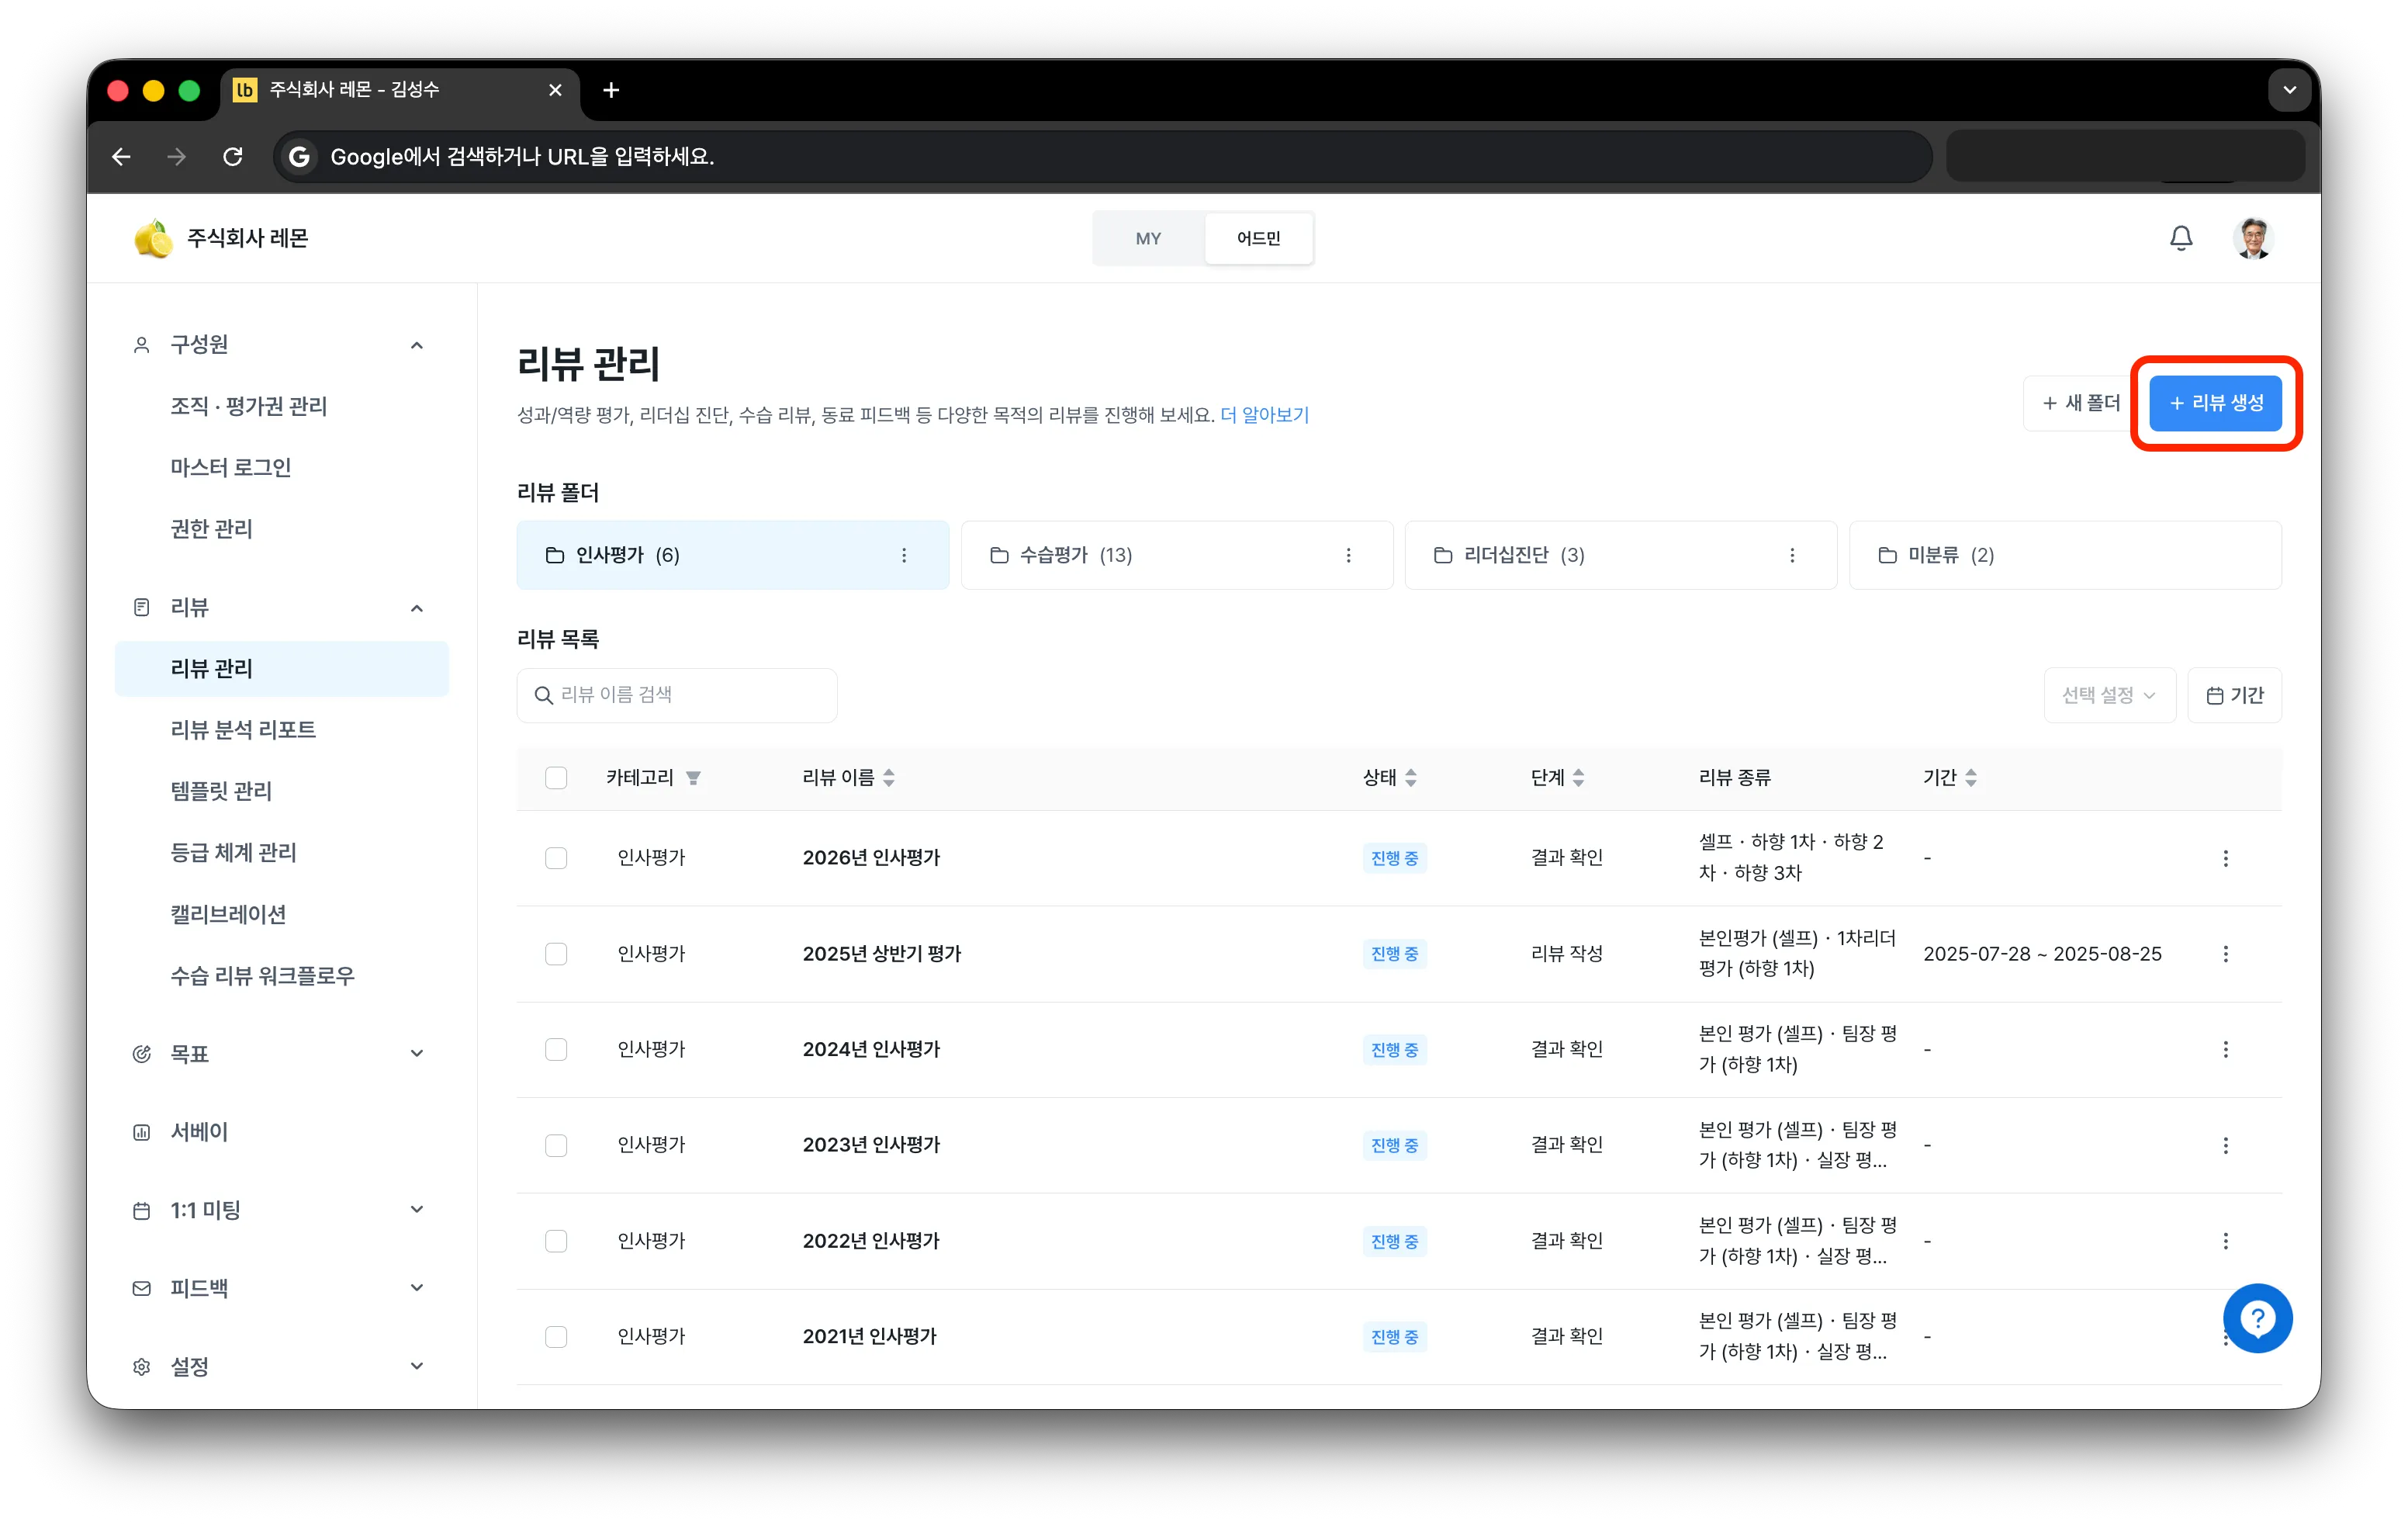The width and height of the screenshot is (2408, 1524).
Task: Check the 2022년 인사평가 row
Action: pyautogui.click(x=556, y=1241)
